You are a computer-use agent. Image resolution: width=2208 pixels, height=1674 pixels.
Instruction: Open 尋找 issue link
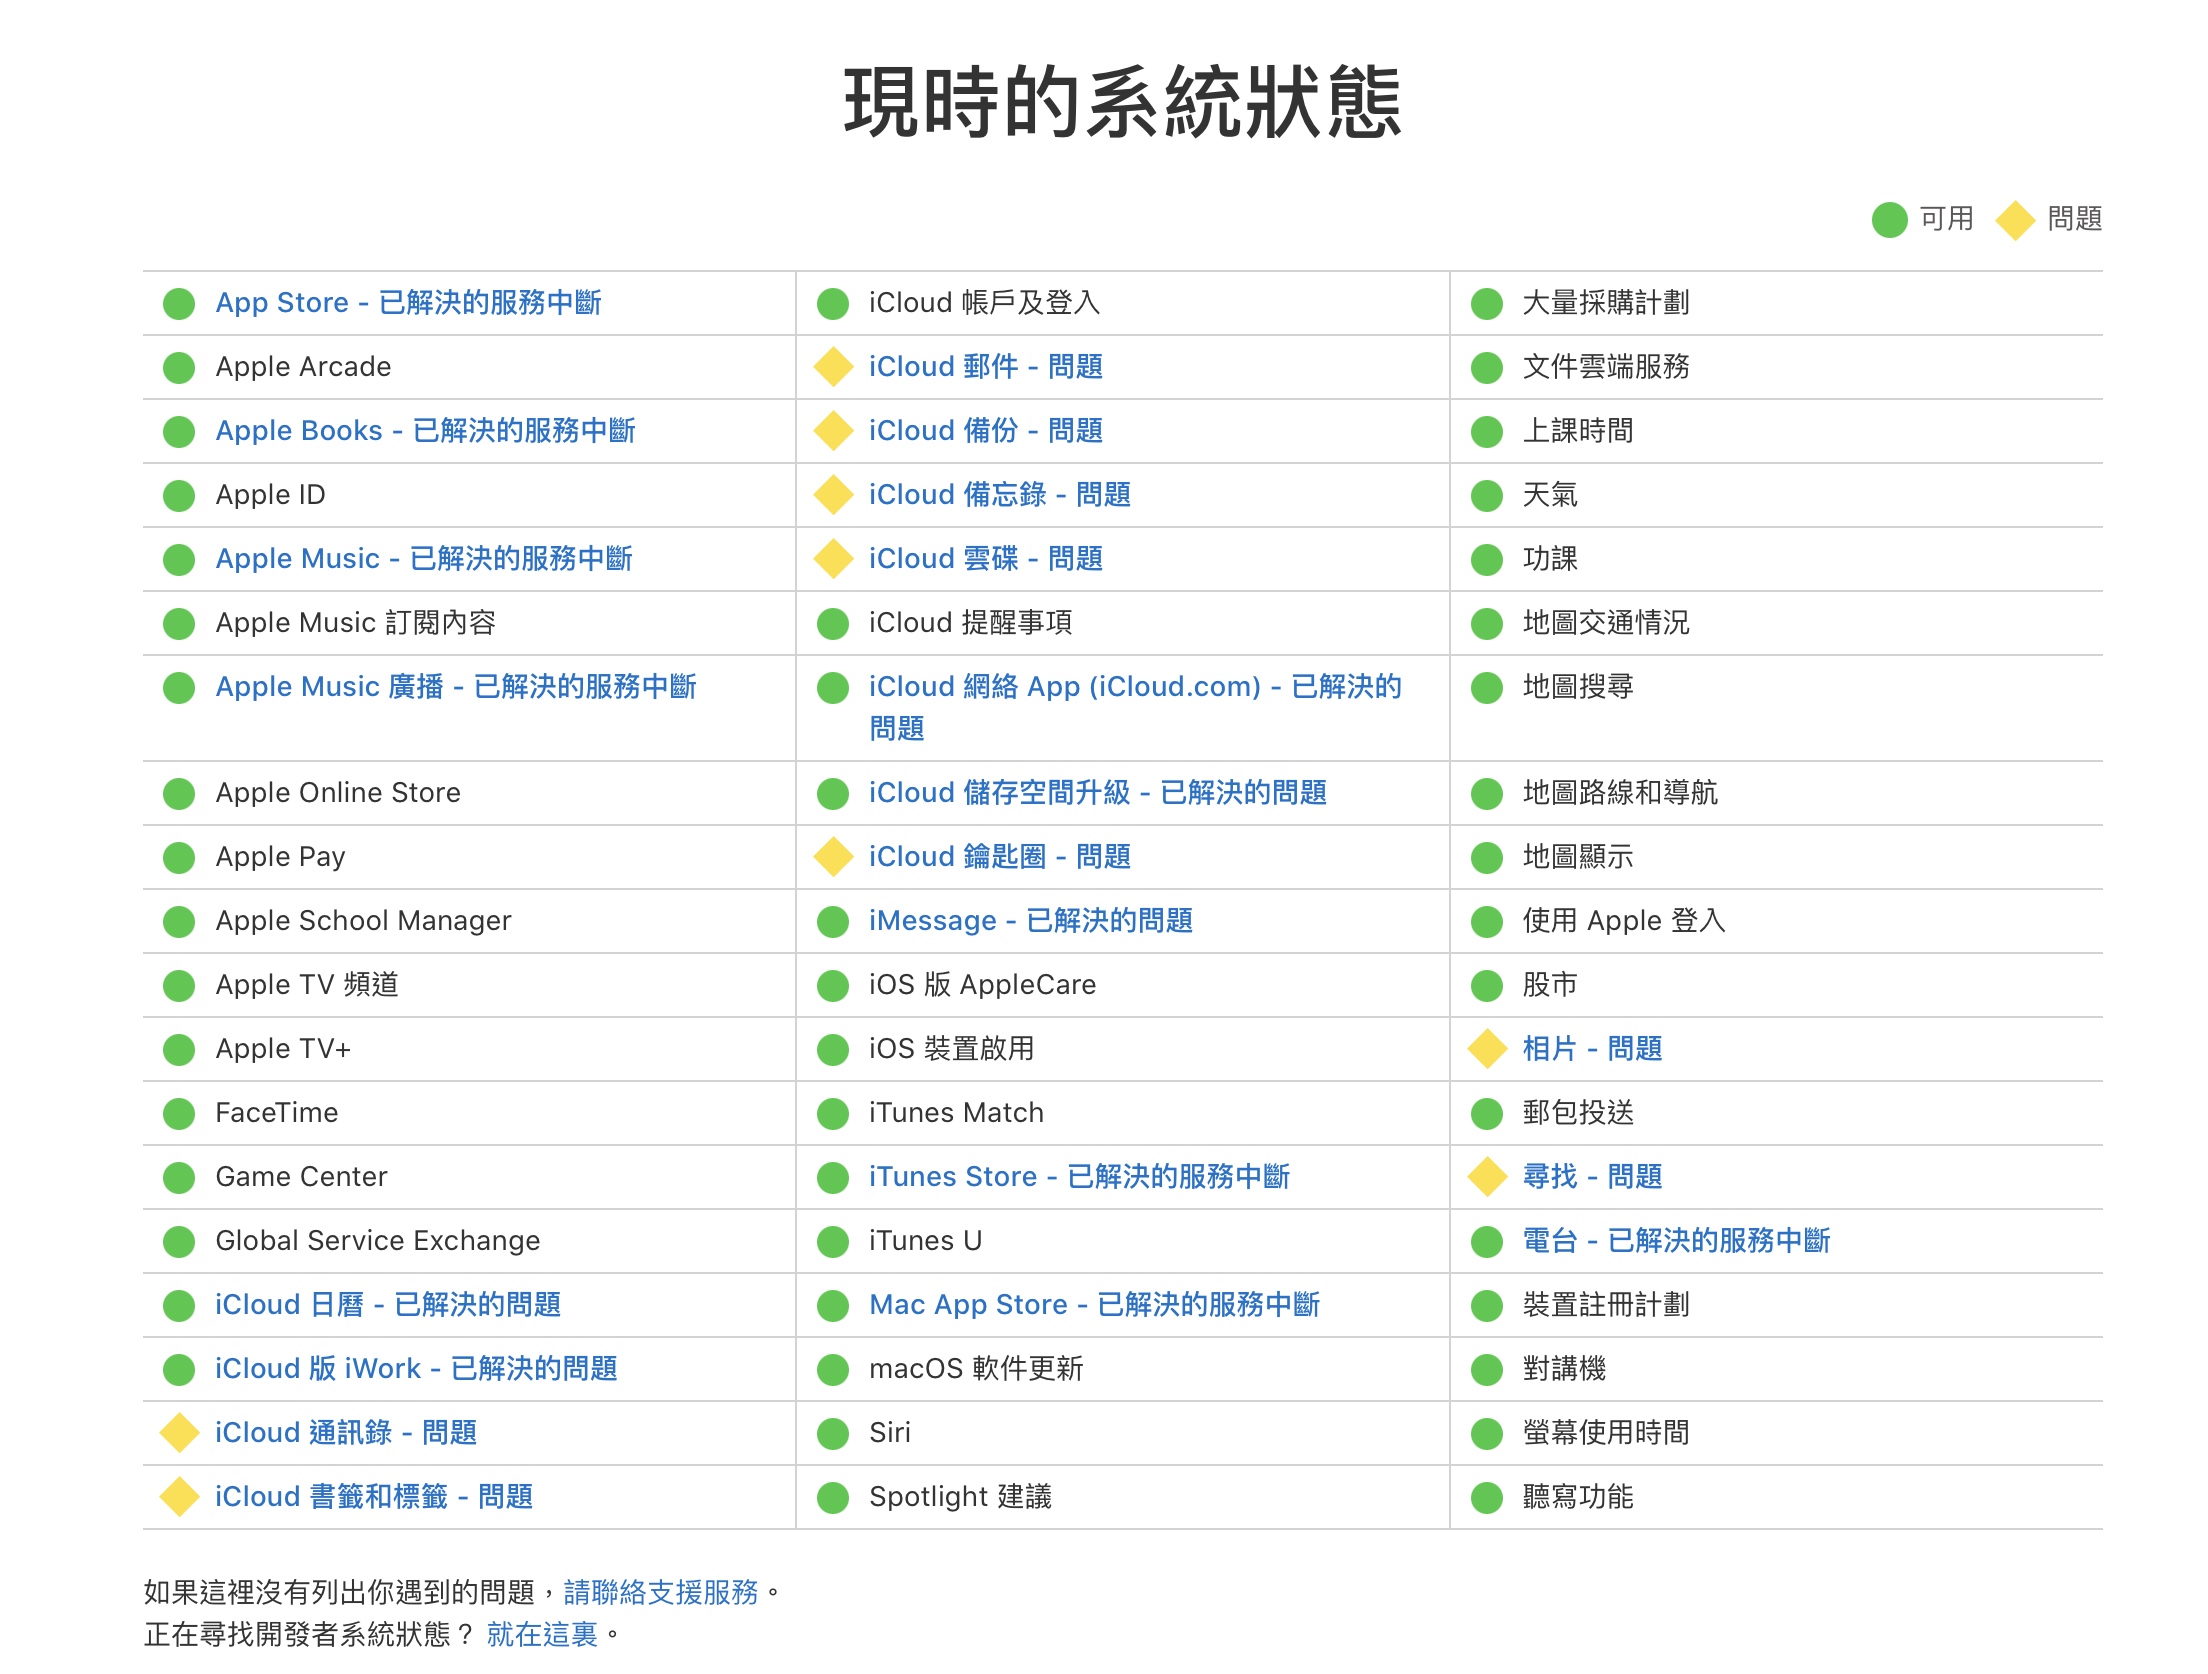pos(1592,1177)
